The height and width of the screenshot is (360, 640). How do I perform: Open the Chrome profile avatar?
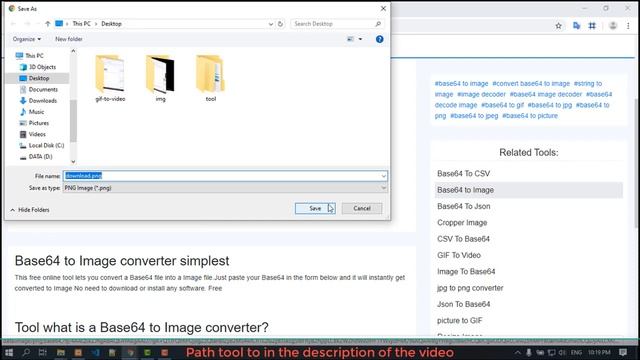[613, 26]
